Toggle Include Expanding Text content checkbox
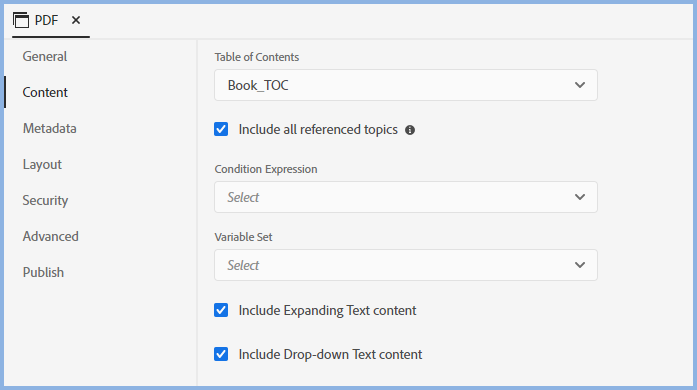The height and width of the screenshot is (390, 697). pos(221,310)
